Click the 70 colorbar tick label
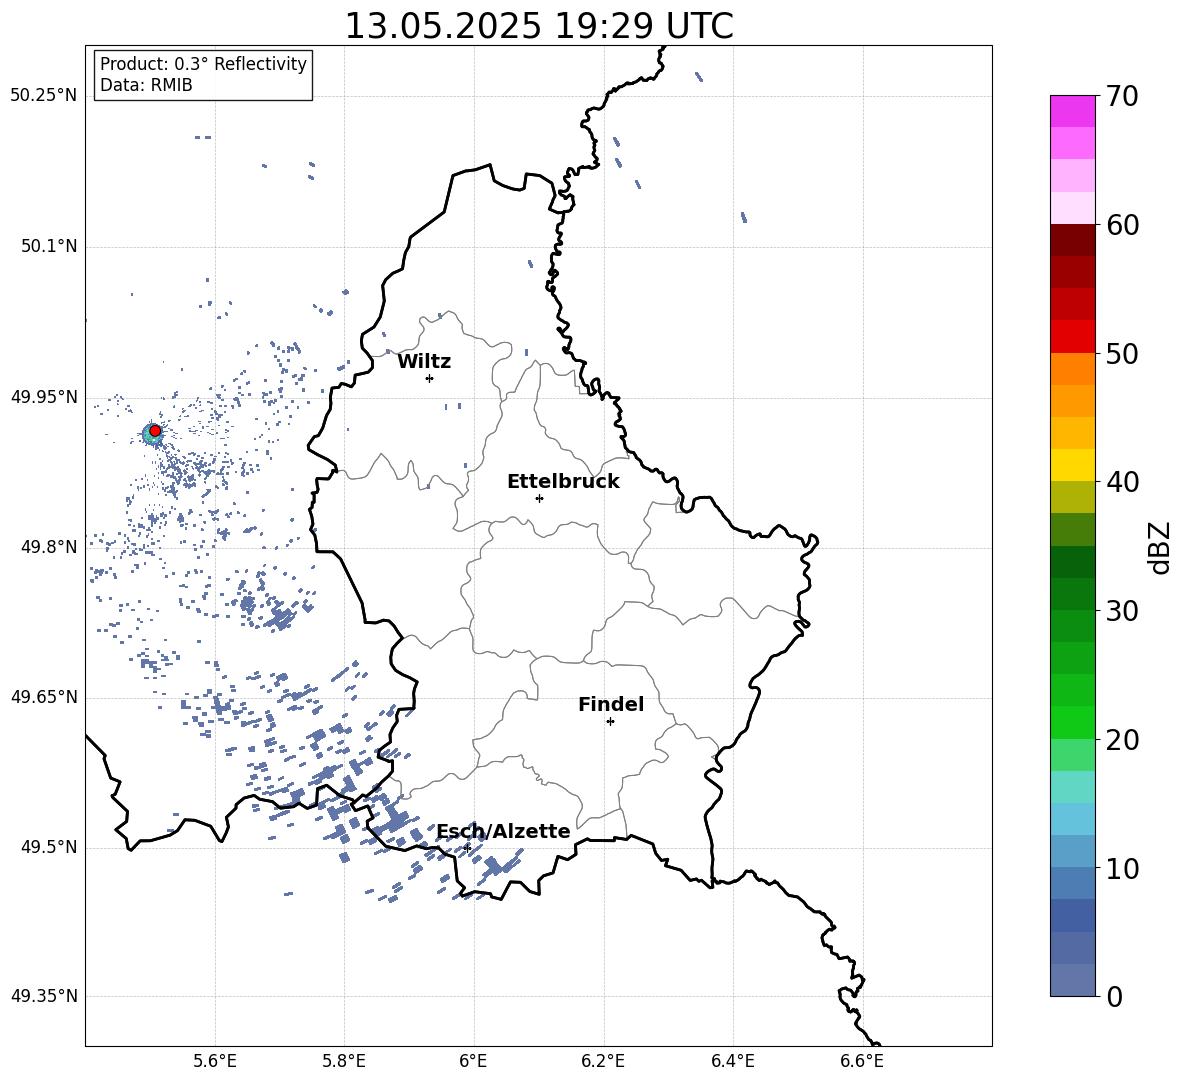Image resolution: width=1184 pixels, height=1081 pixels. coord(1122,97)
